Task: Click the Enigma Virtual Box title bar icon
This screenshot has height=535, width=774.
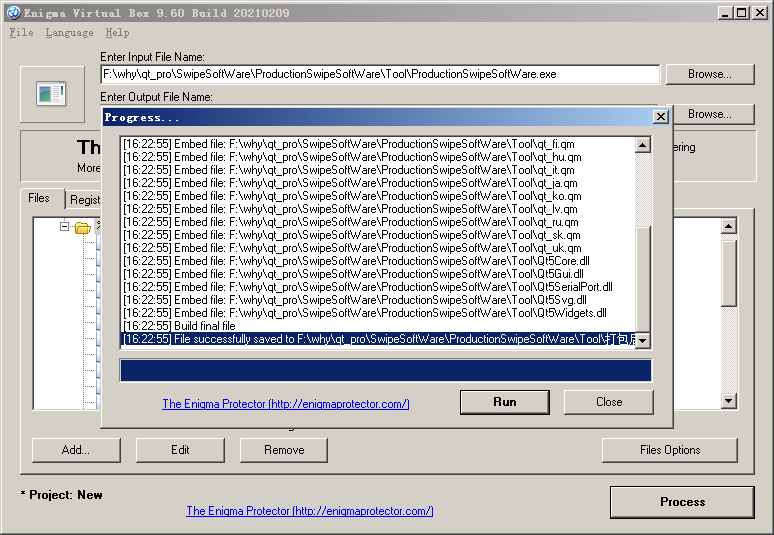Action: [x=13, y=13]
